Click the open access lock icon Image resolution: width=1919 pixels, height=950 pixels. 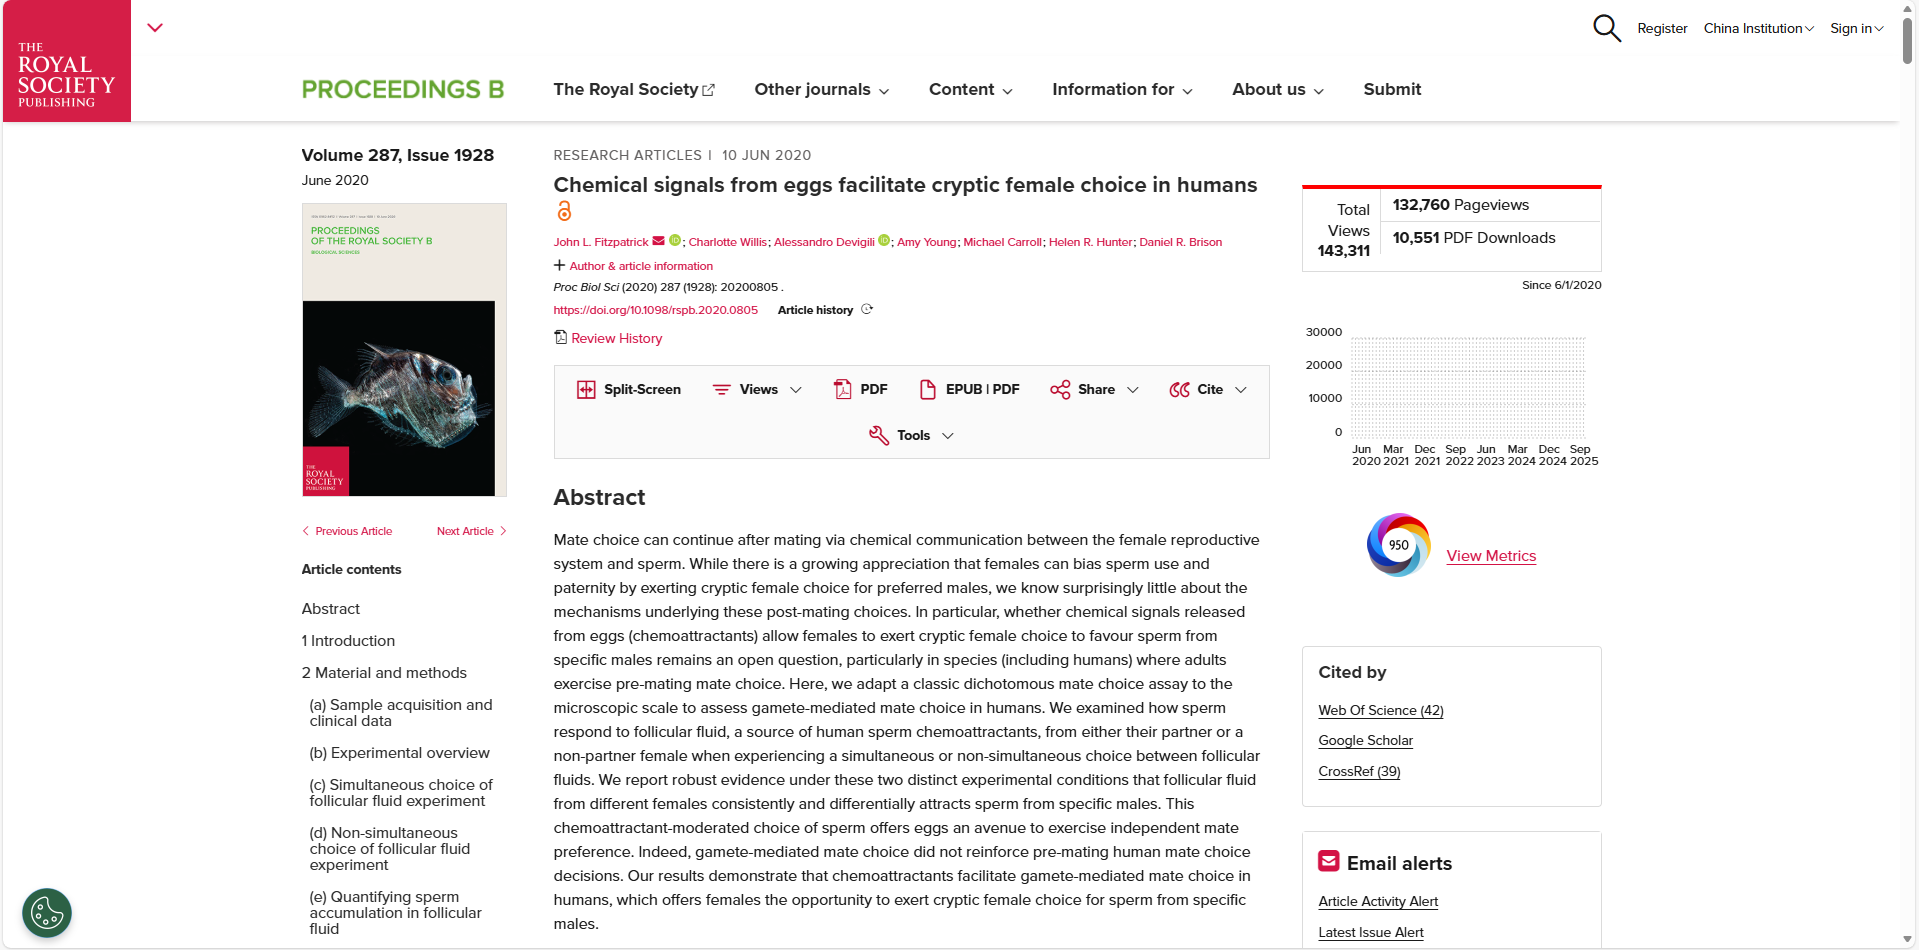coord(564,211)
